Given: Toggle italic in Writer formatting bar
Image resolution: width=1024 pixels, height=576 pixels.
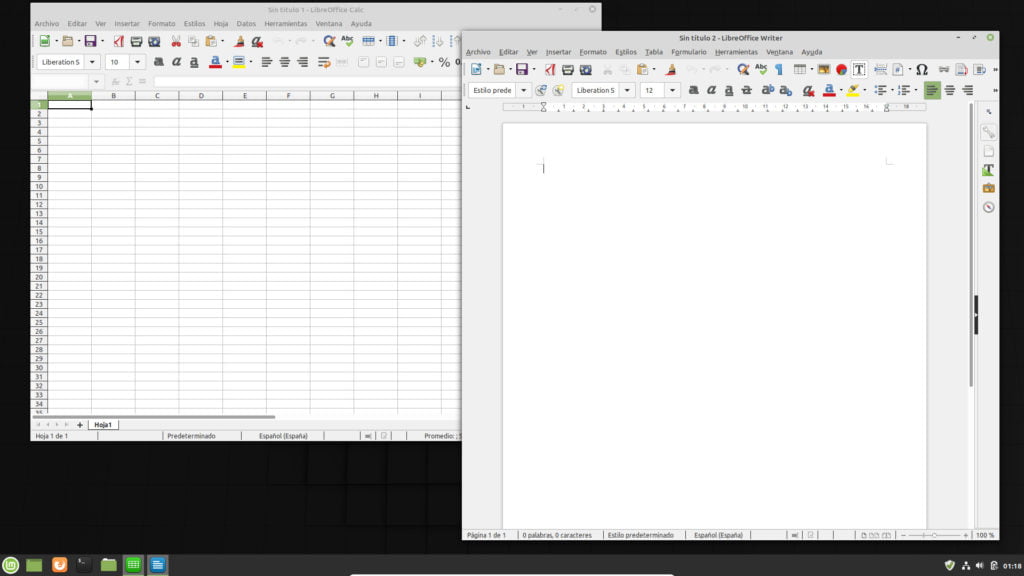Looking at the screenshot, I should pos(711,91).
